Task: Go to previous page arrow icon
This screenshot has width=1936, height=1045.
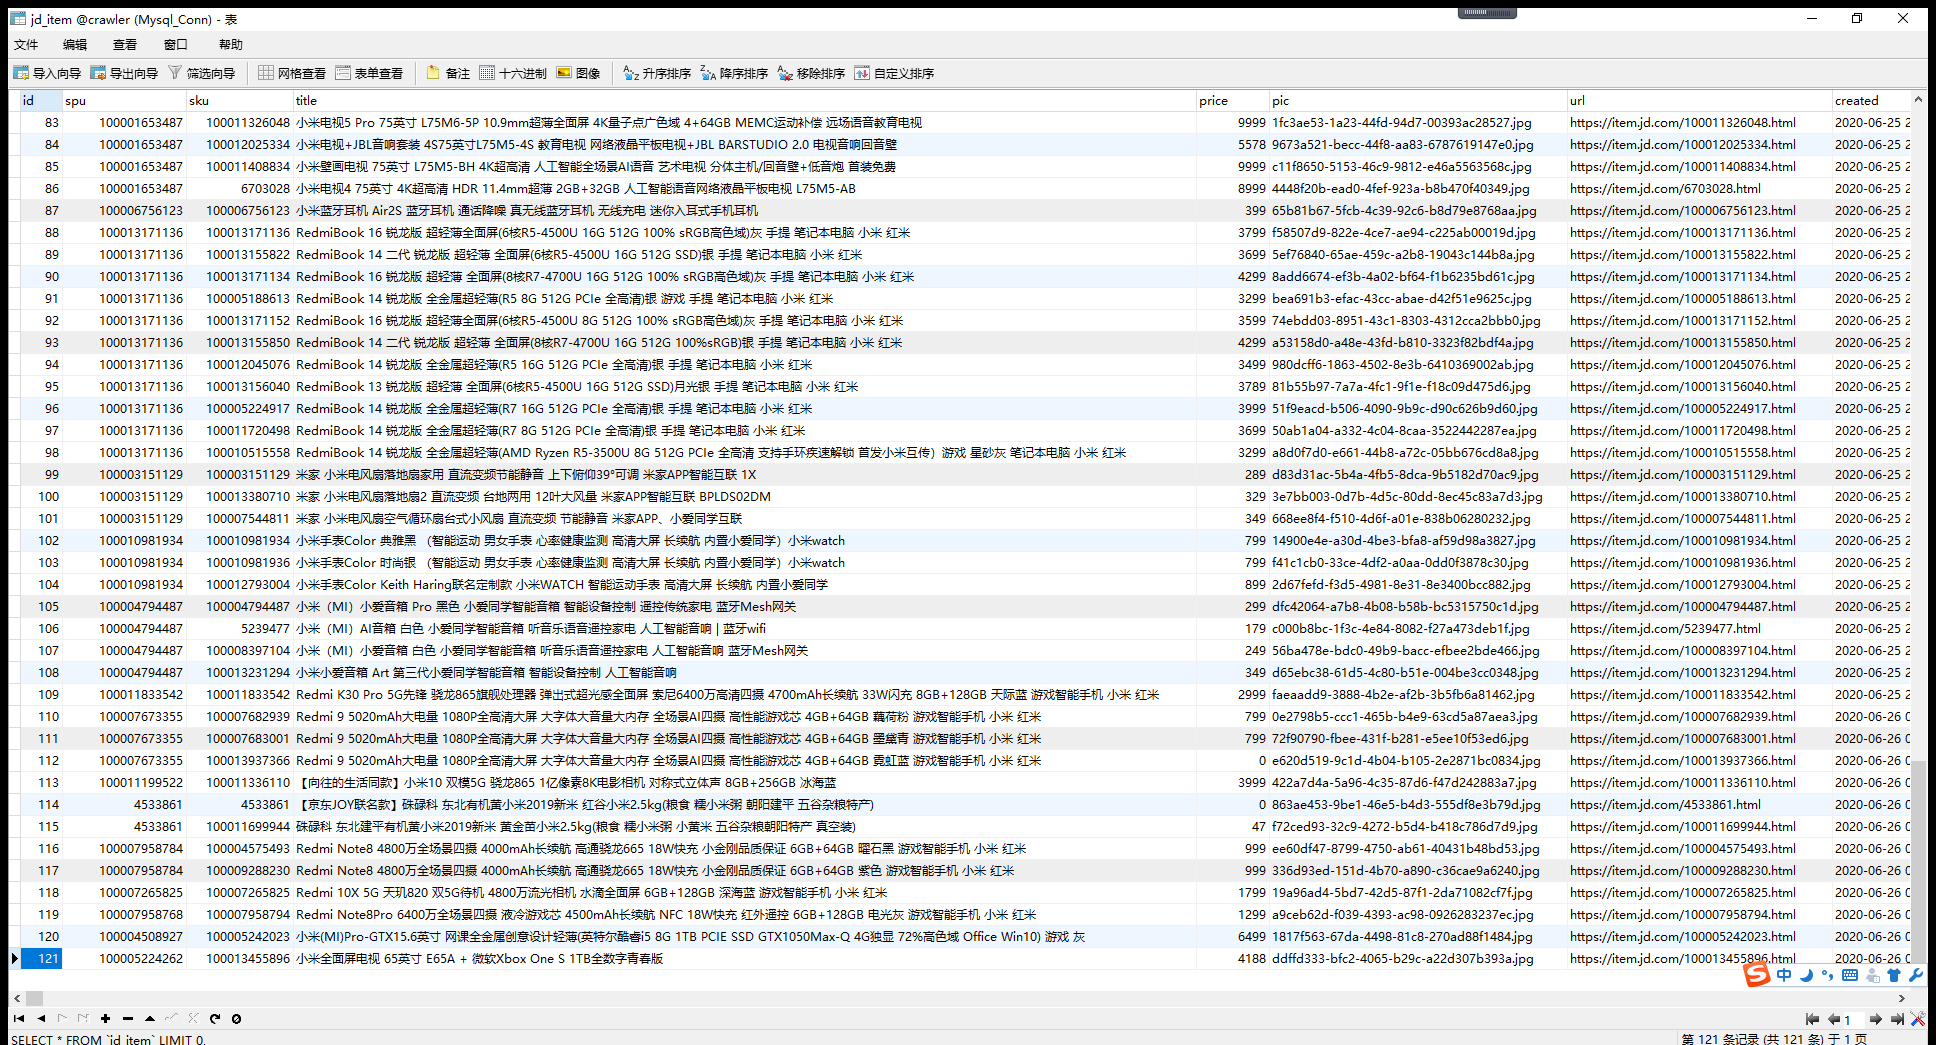Action: point(1833,1019)
